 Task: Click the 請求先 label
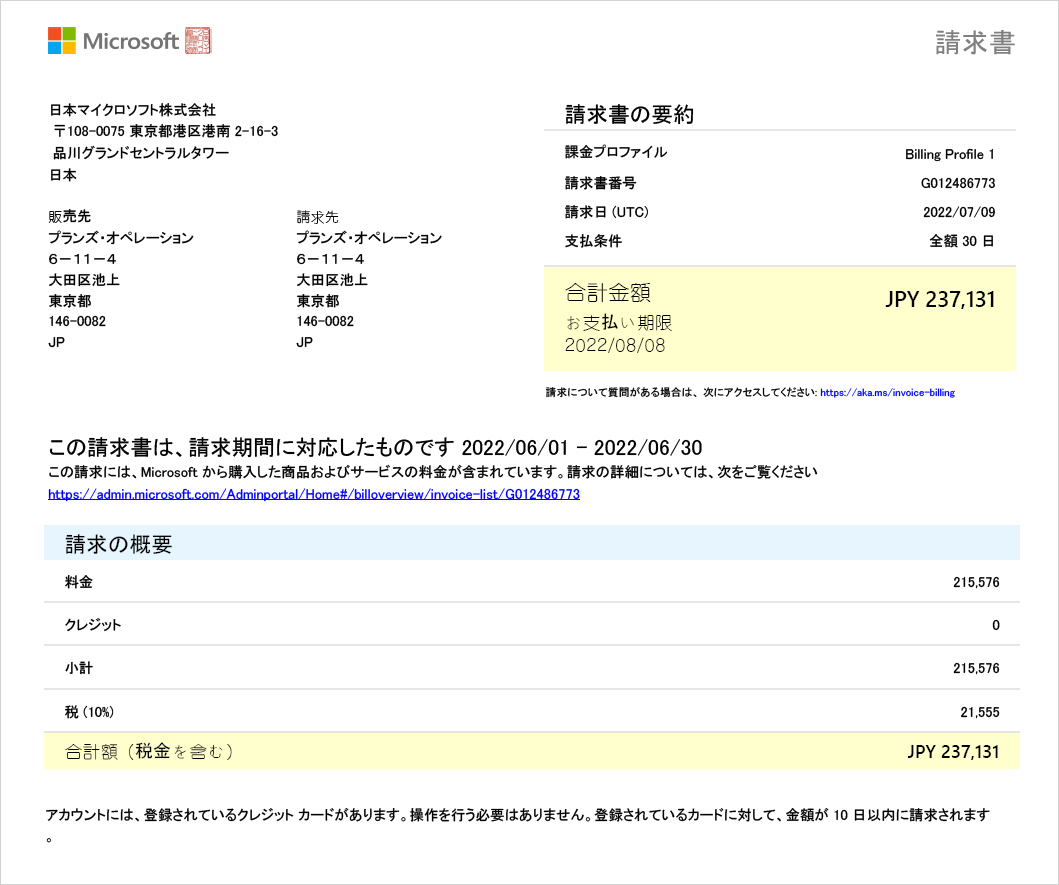(x=317, y=217)
